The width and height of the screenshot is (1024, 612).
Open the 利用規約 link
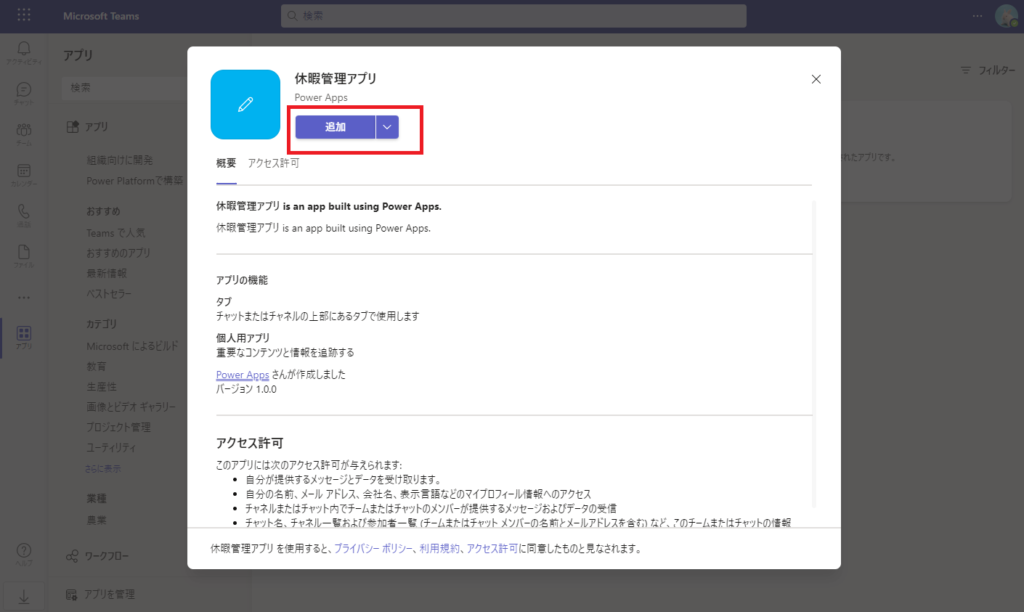[x=440, y=549]
